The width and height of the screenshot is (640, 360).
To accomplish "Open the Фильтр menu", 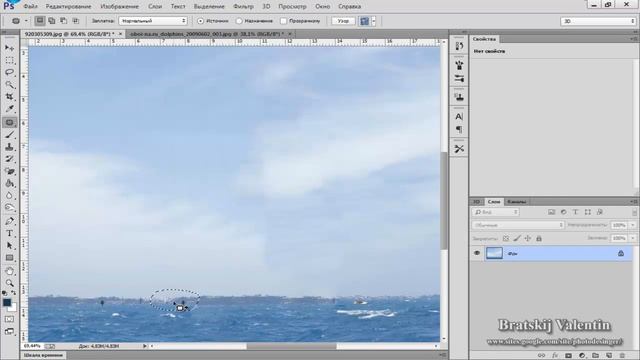I will click(x=243, y=7).
